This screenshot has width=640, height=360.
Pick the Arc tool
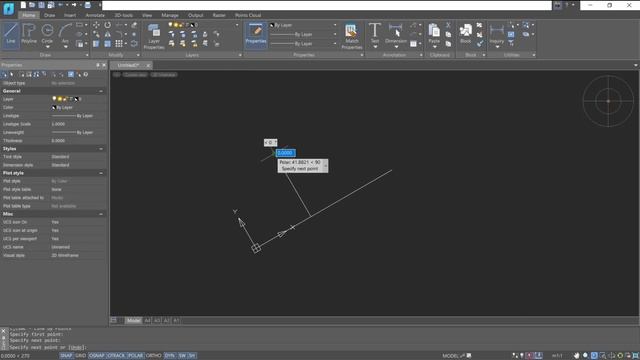point(65,33)
